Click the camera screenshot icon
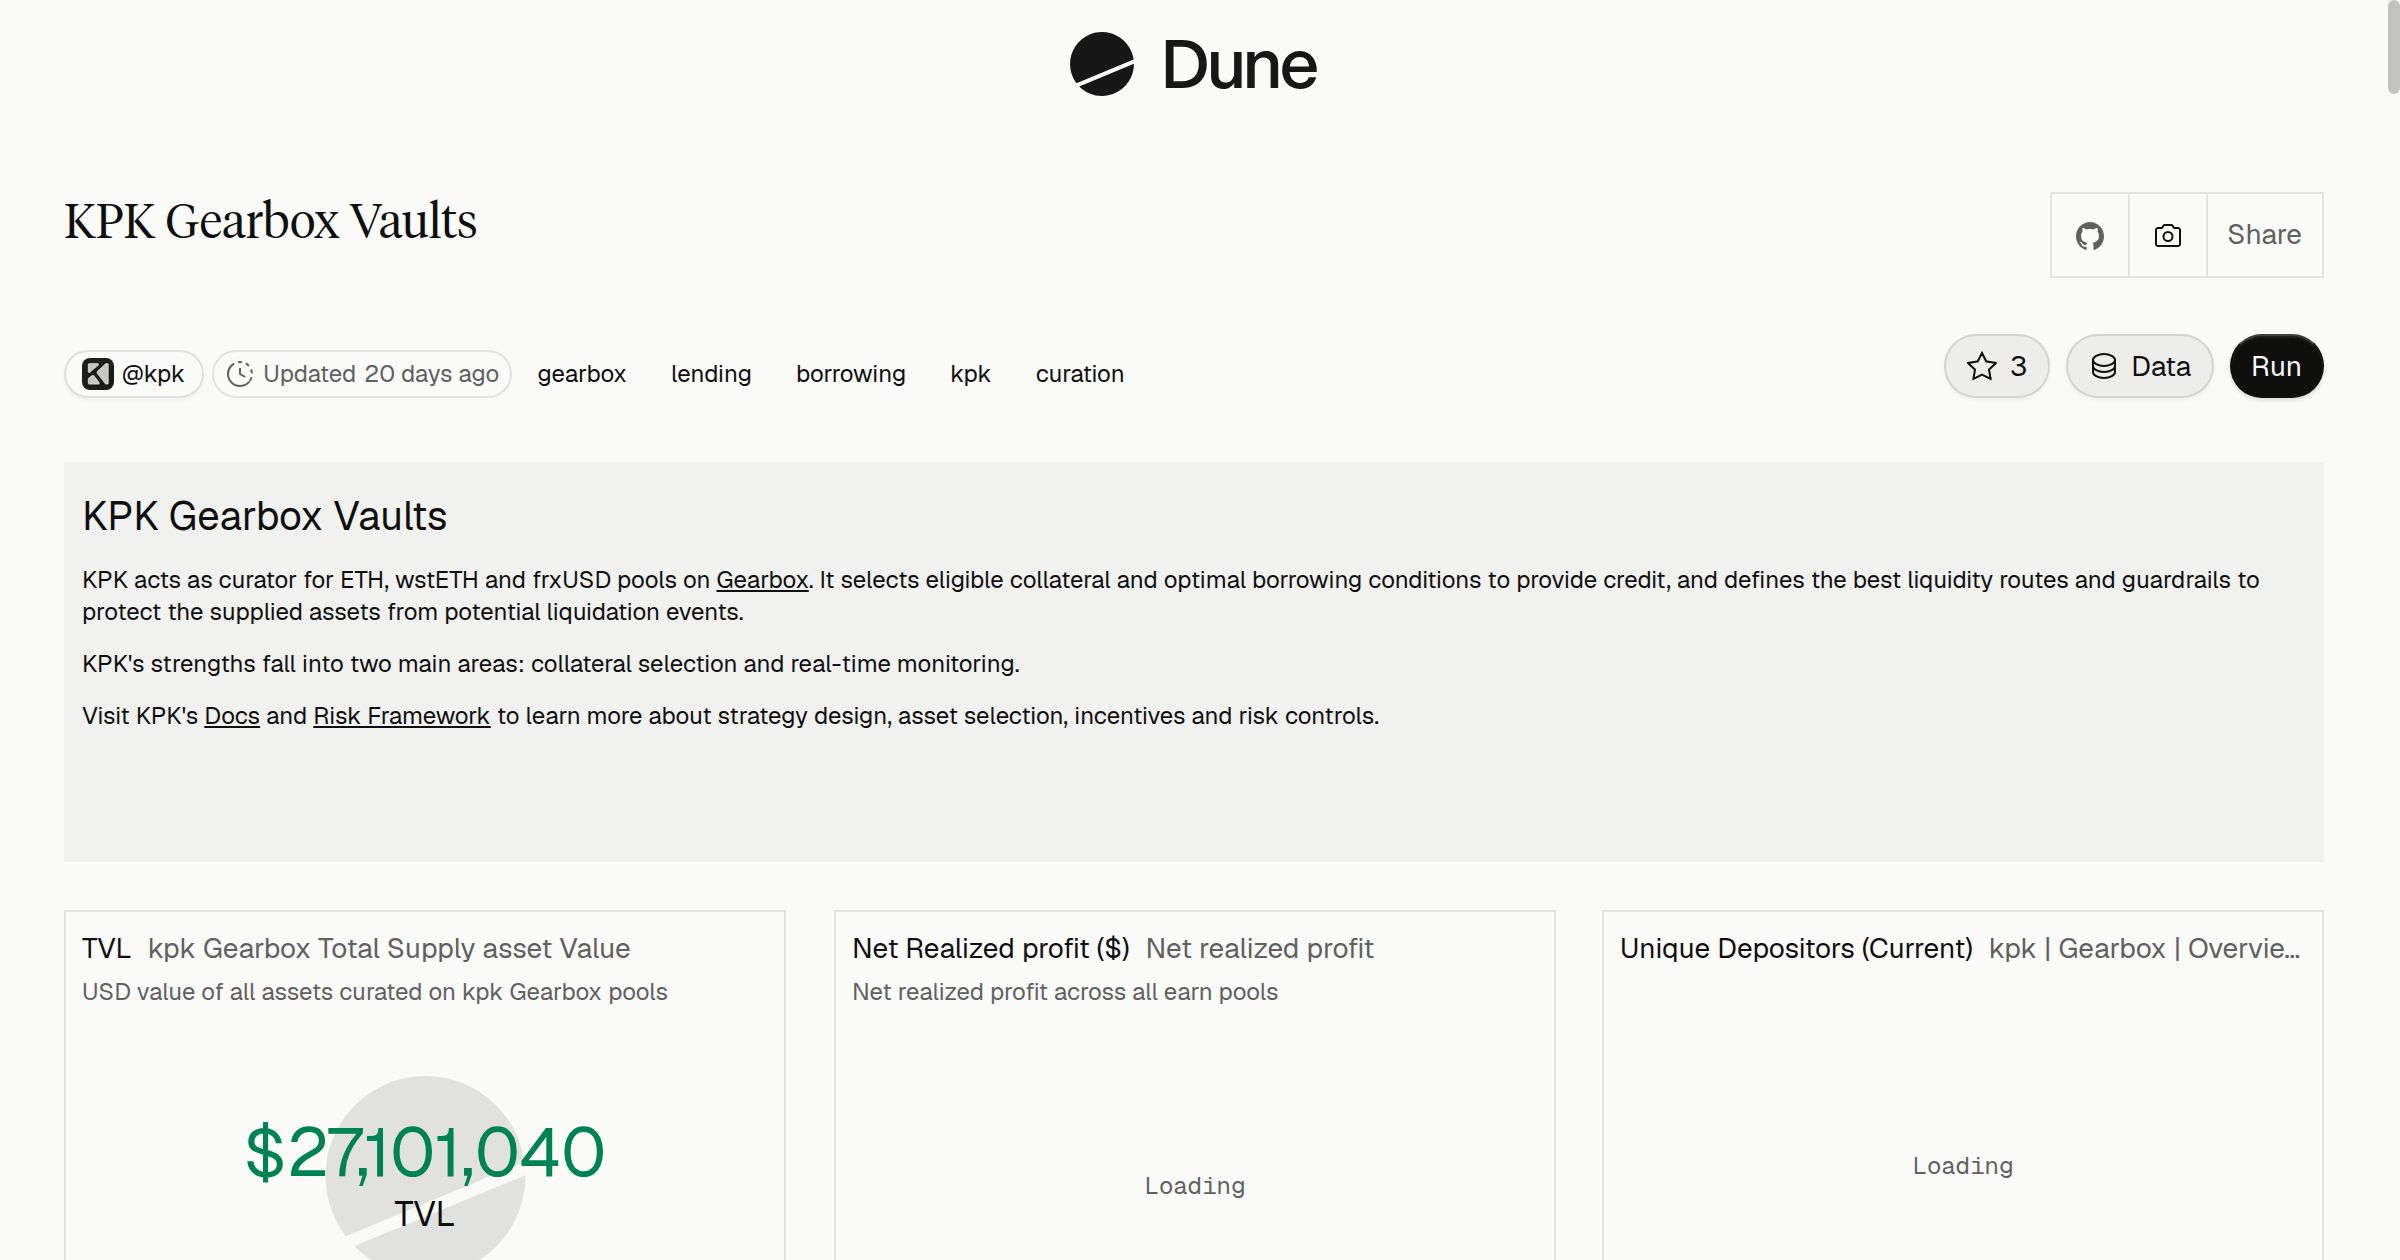 pos(2167,235)
